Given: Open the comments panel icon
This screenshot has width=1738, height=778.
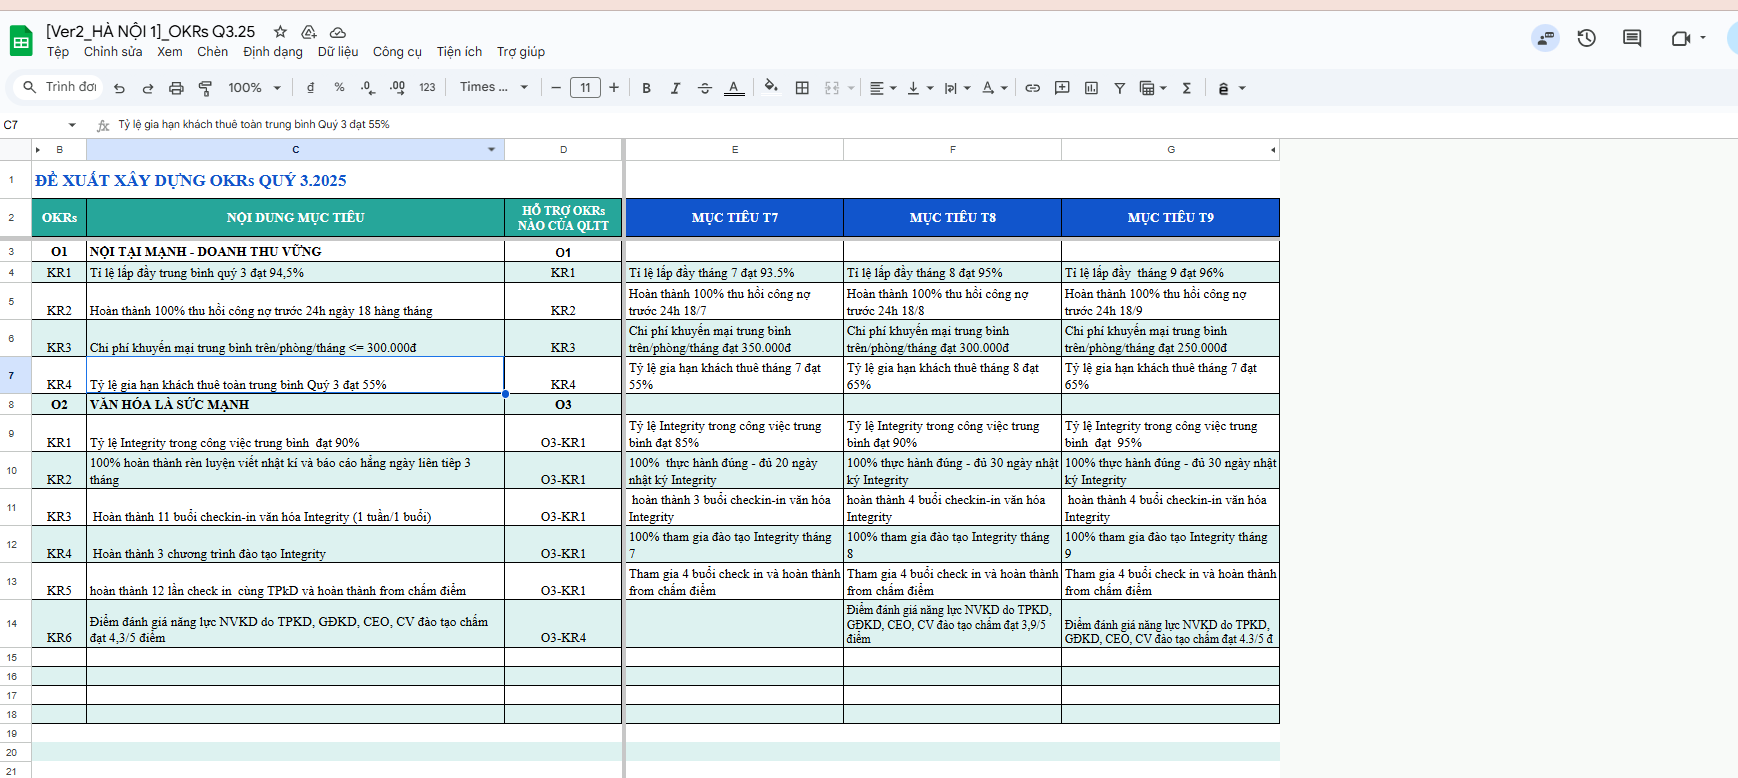Looking at the screenshot, I should tap(1632, 38).
